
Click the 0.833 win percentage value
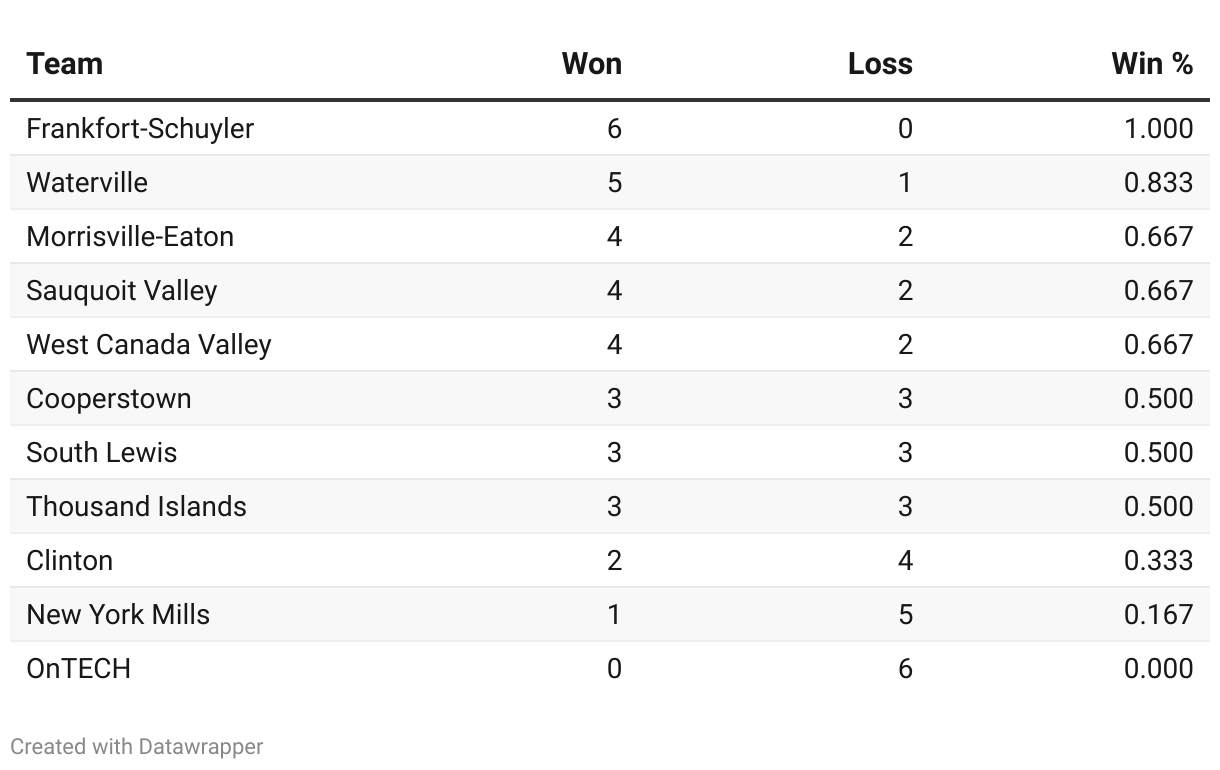1158,182
